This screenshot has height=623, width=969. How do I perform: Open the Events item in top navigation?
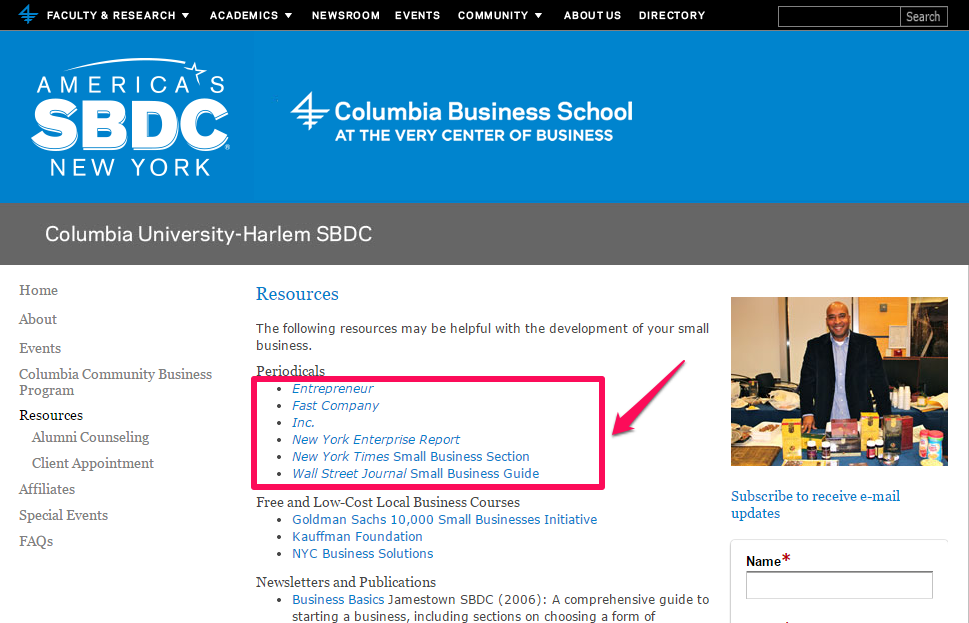coord(418,15)
